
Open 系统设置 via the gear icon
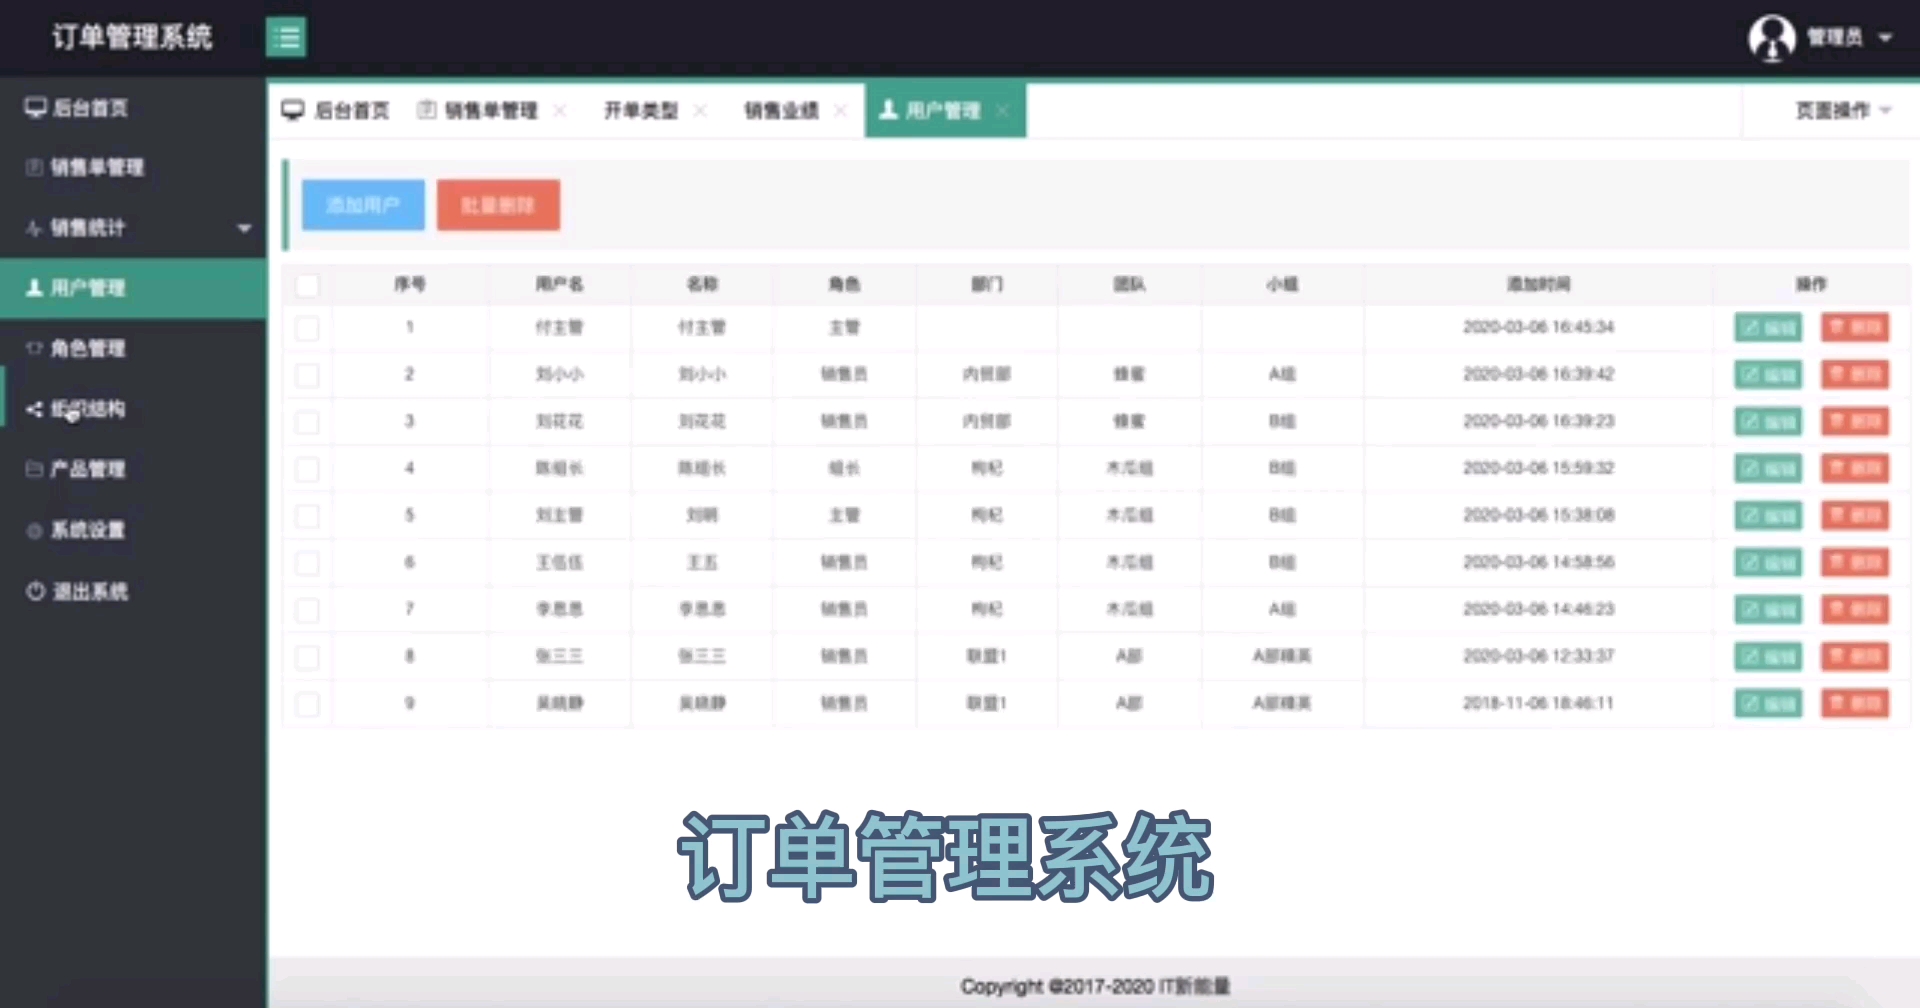pos(33,530)
